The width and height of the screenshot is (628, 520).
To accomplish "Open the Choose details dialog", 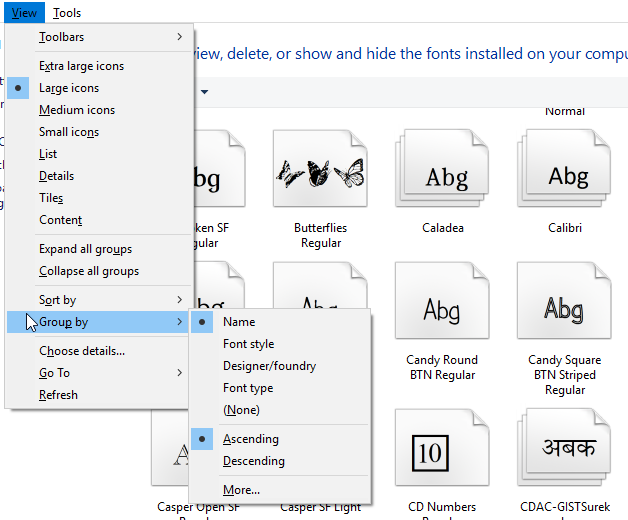I will [x=98, y=351].
